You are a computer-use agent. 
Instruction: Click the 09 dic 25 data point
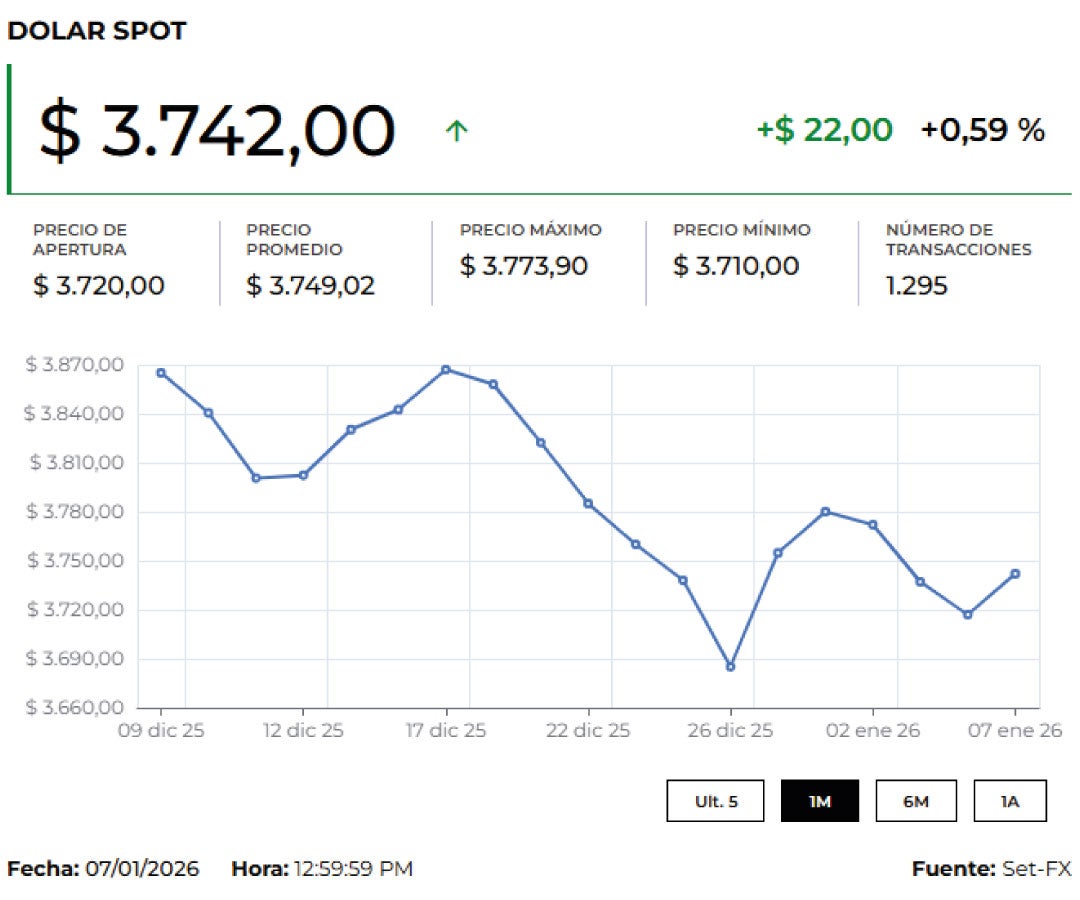161,373
